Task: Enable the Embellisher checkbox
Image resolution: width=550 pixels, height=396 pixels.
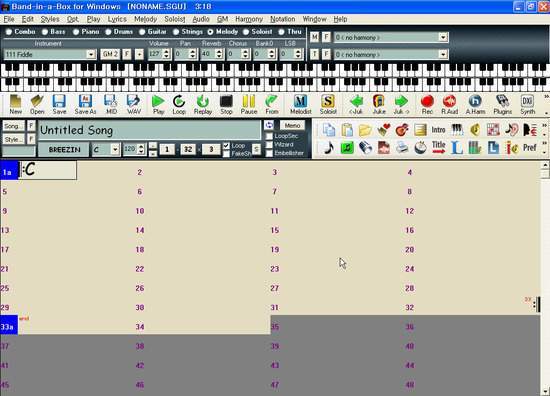Action: pos(269,153)
